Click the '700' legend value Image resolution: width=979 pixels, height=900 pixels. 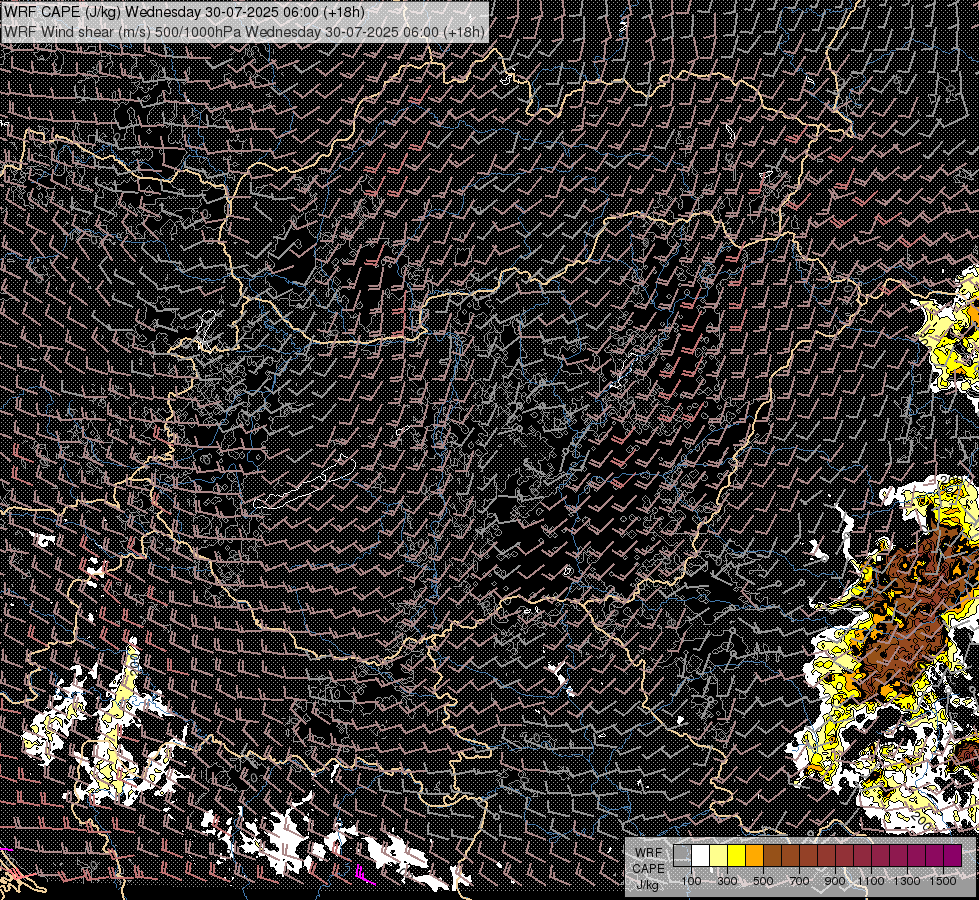coord(799,881)
